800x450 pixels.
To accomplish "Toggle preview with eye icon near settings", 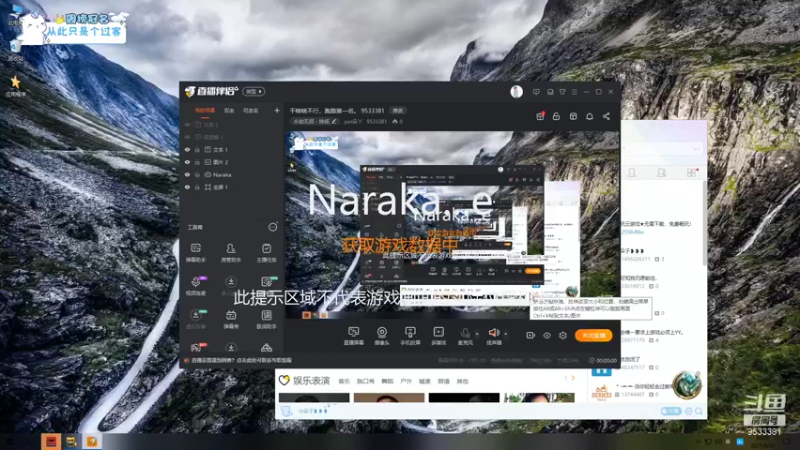I will [x=546, y=336].
